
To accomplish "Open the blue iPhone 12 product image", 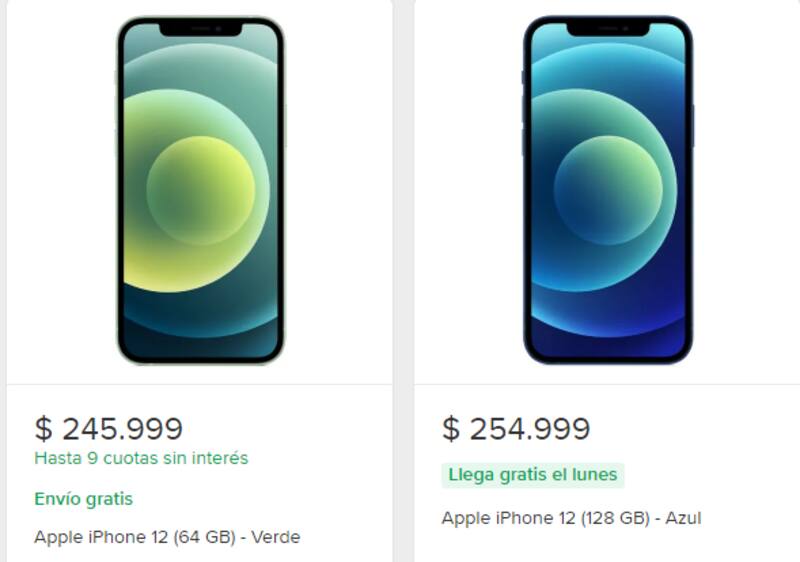I will 608,190.
